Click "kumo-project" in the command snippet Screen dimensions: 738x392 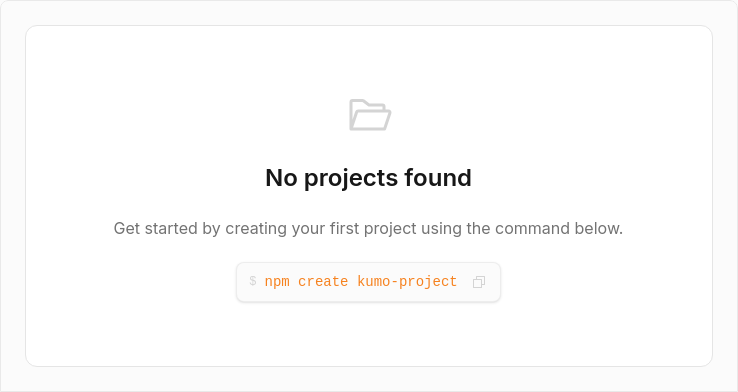(407, 281)
